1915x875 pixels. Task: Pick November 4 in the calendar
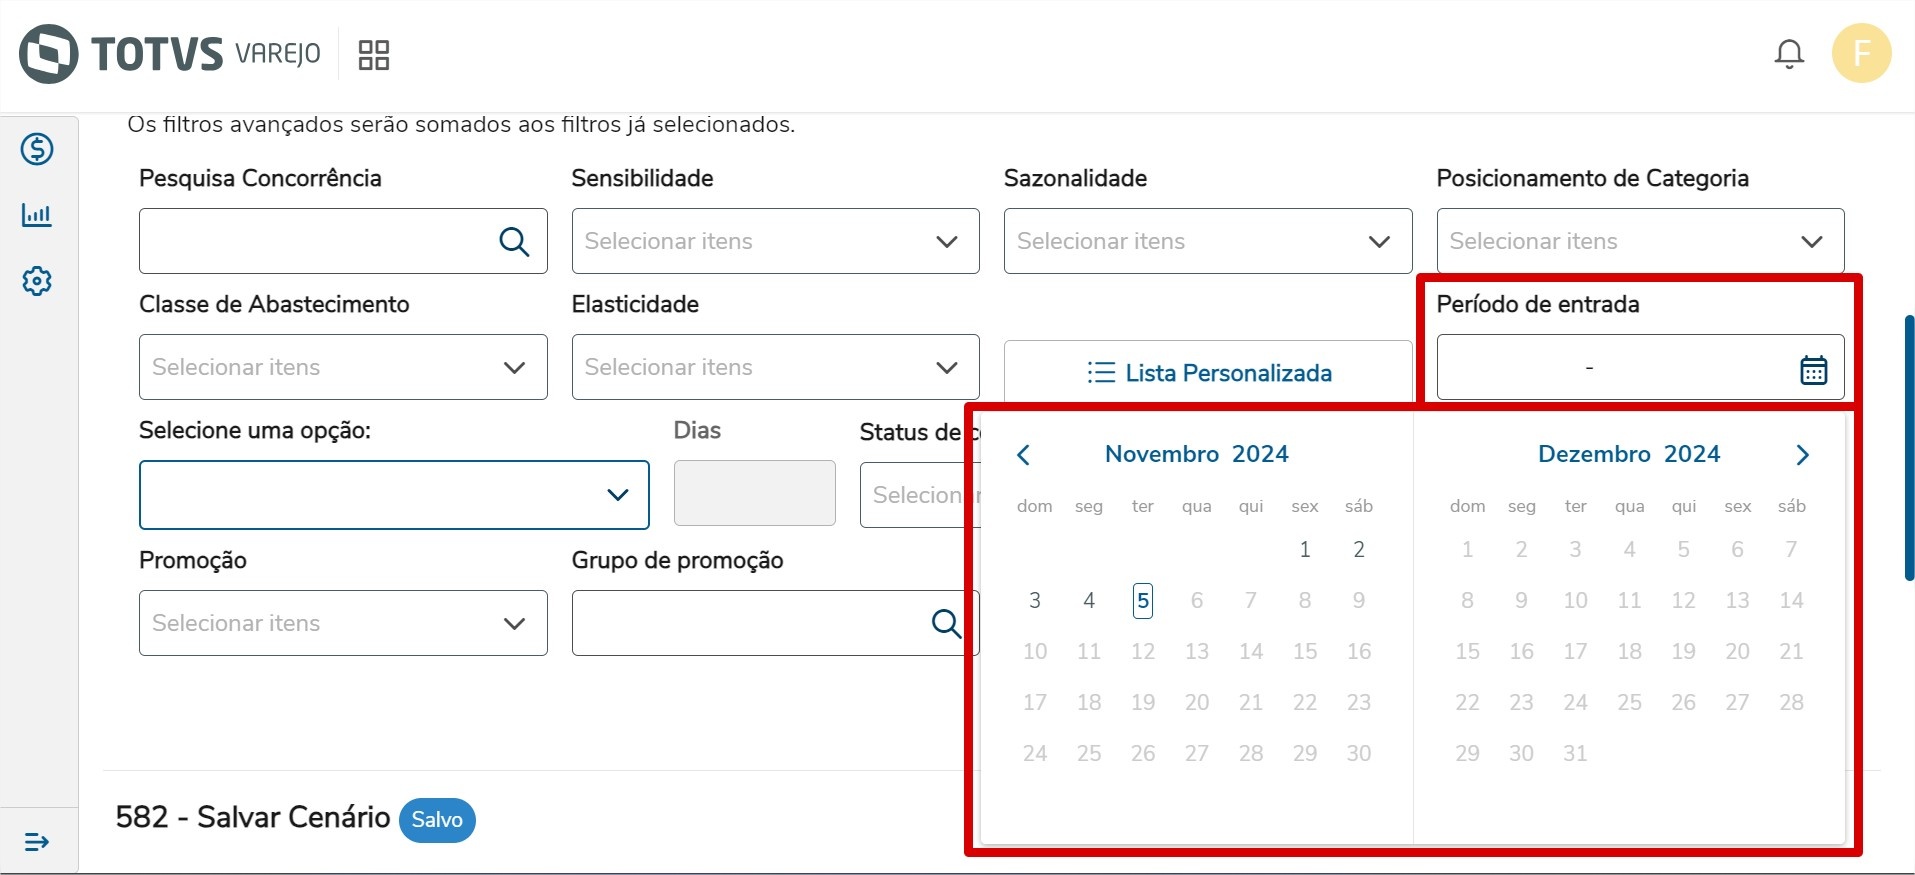tap(1089, 601)
